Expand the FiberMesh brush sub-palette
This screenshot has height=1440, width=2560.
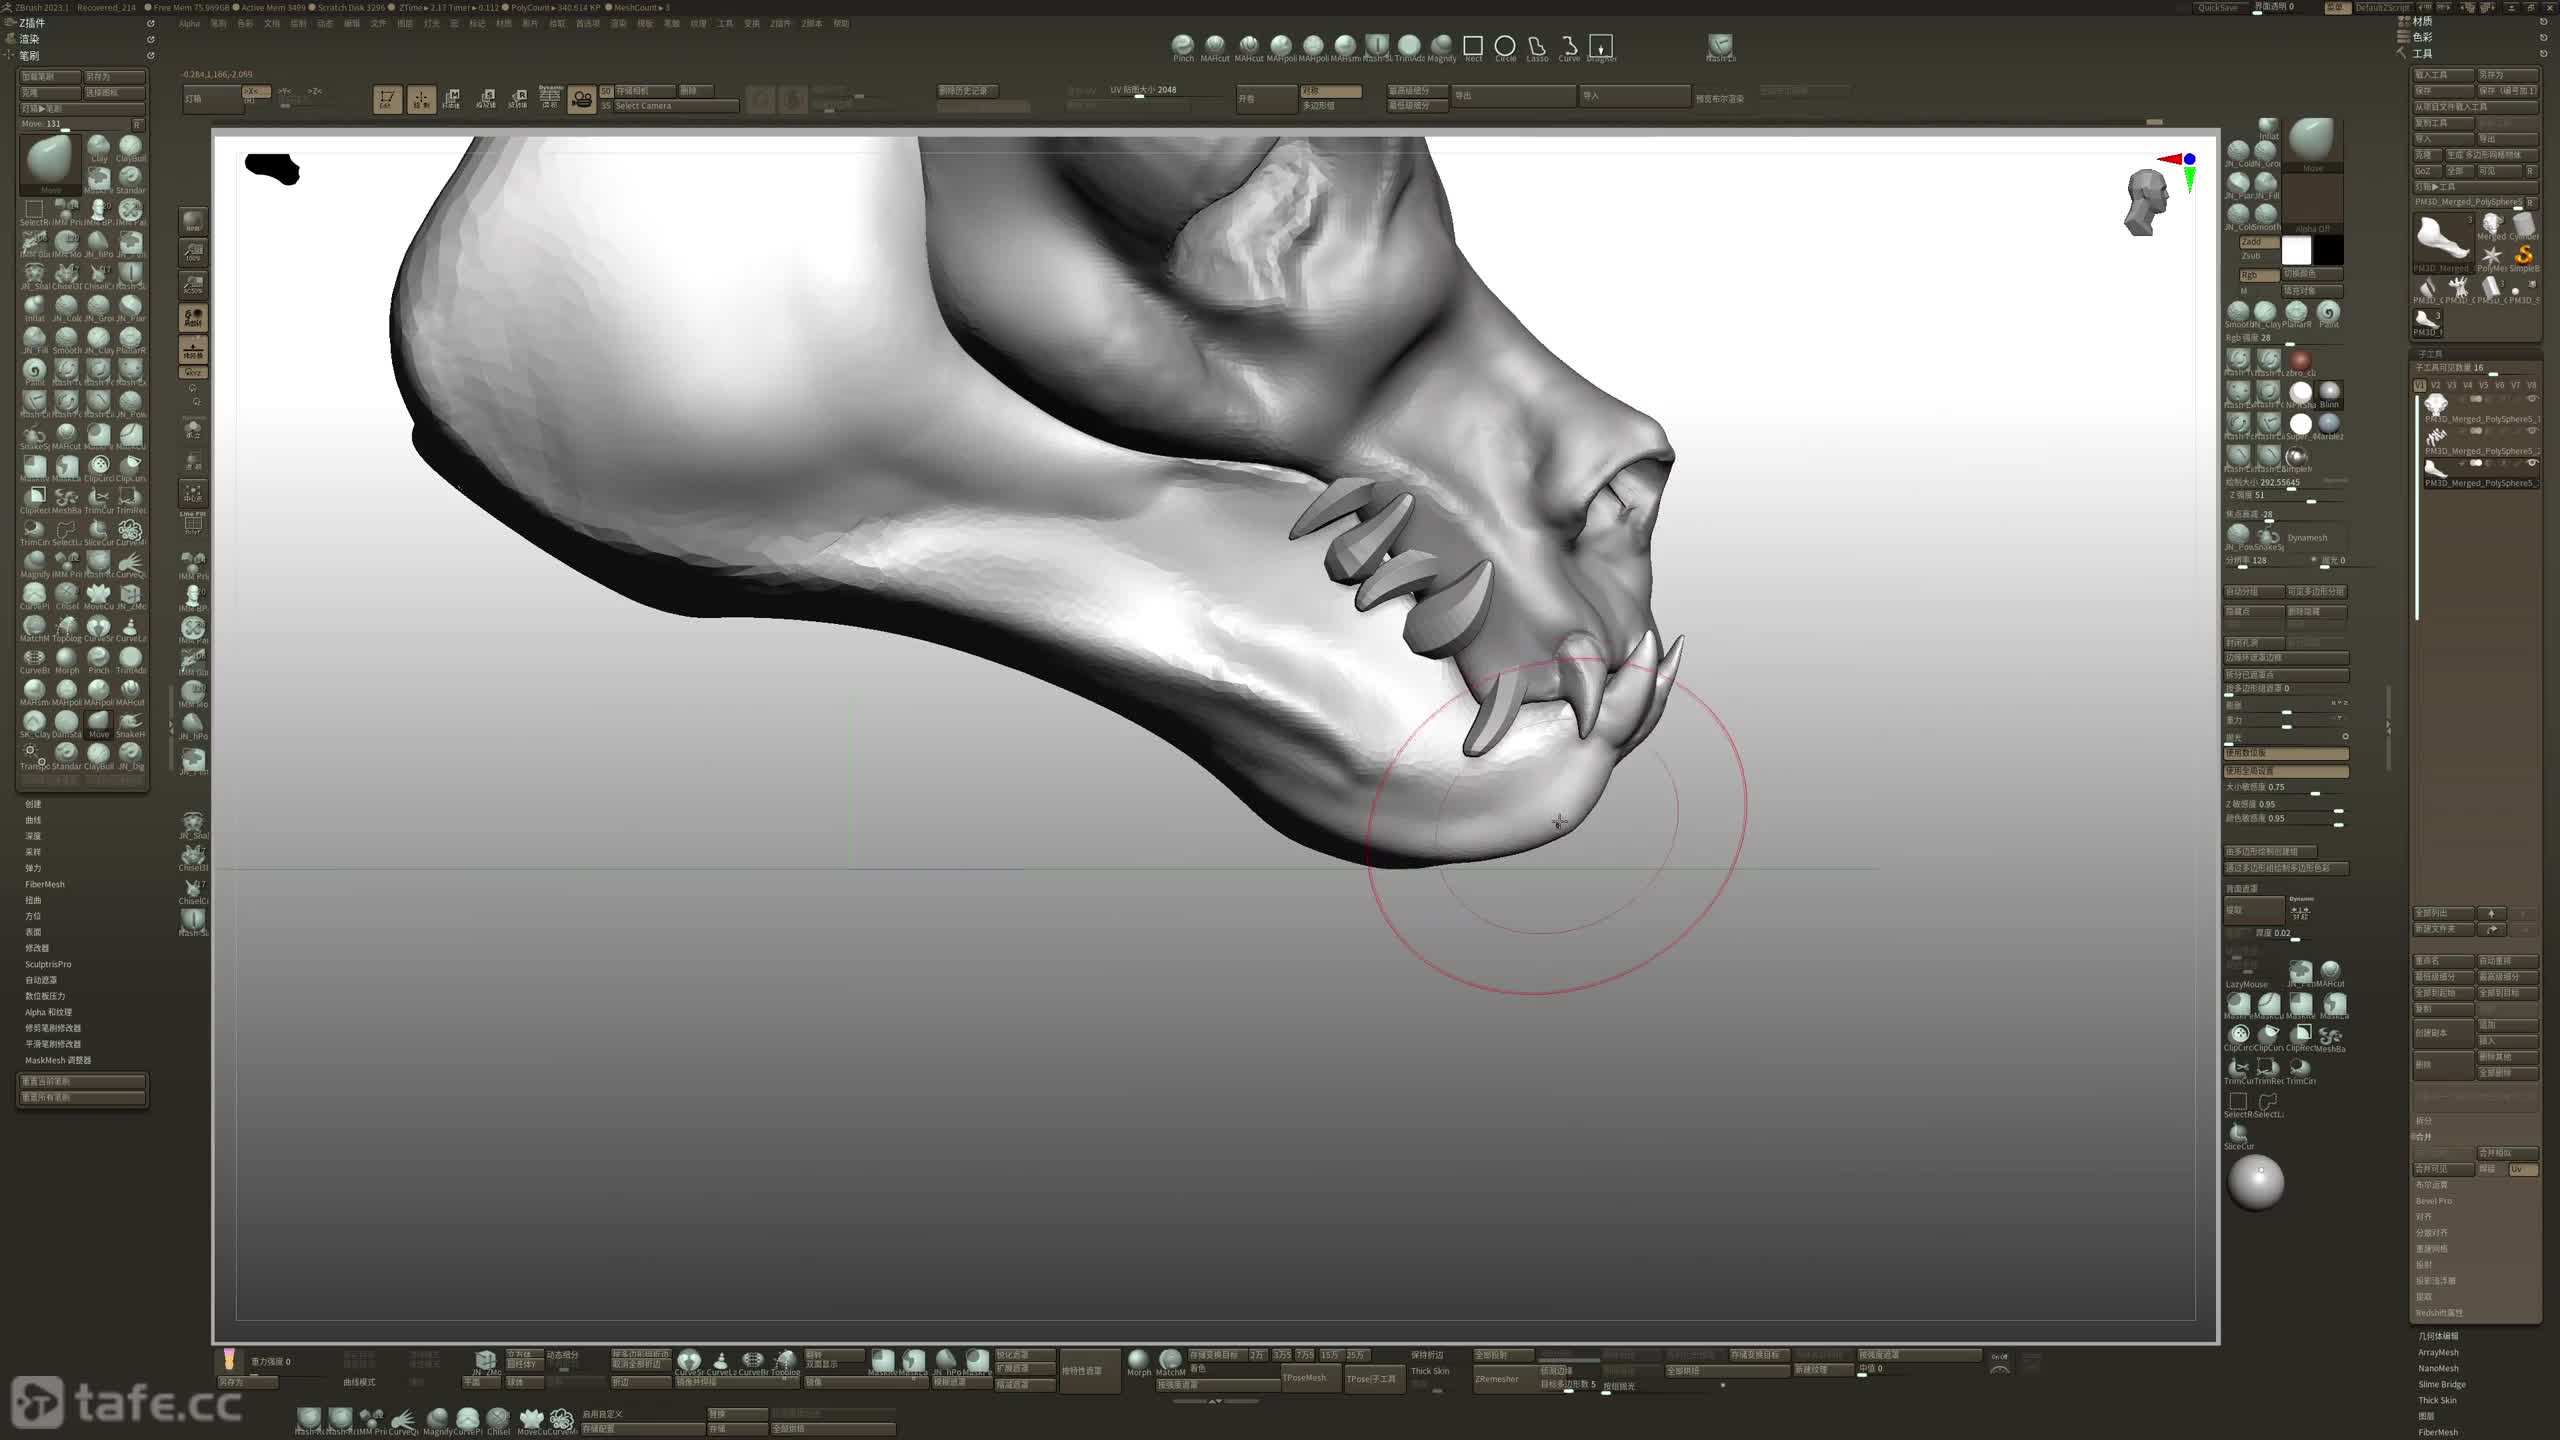click(x=45, y=884)
